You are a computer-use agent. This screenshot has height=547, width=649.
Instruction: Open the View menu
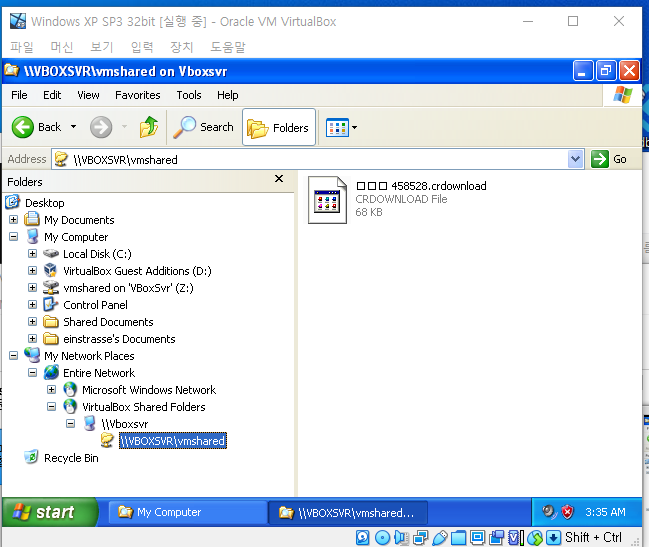click(x=88, y=95)
